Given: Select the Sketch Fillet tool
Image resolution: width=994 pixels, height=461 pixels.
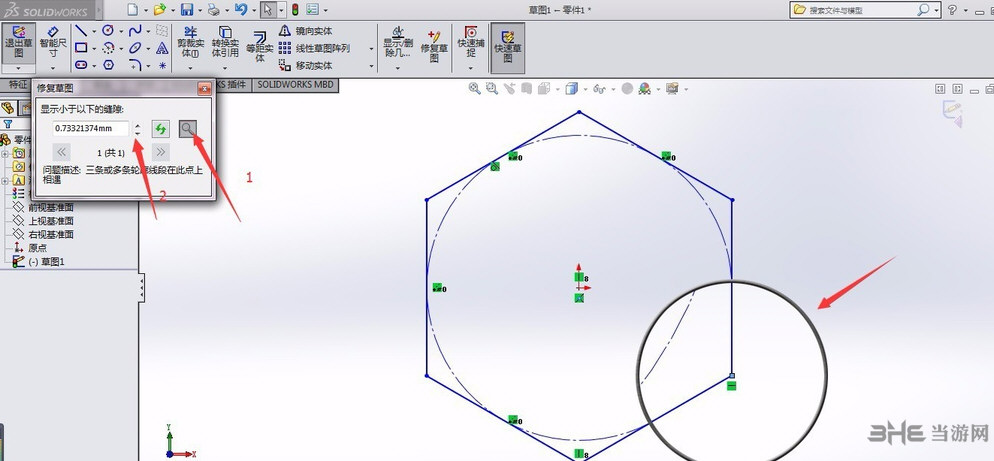Looking at the screenshot, I should 135,65.
